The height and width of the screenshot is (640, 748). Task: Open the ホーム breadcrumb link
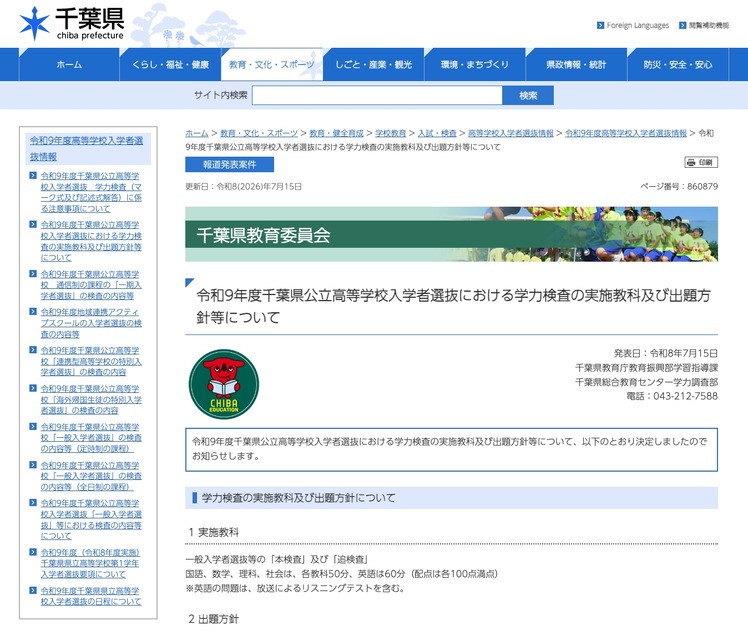coord(197,133)
